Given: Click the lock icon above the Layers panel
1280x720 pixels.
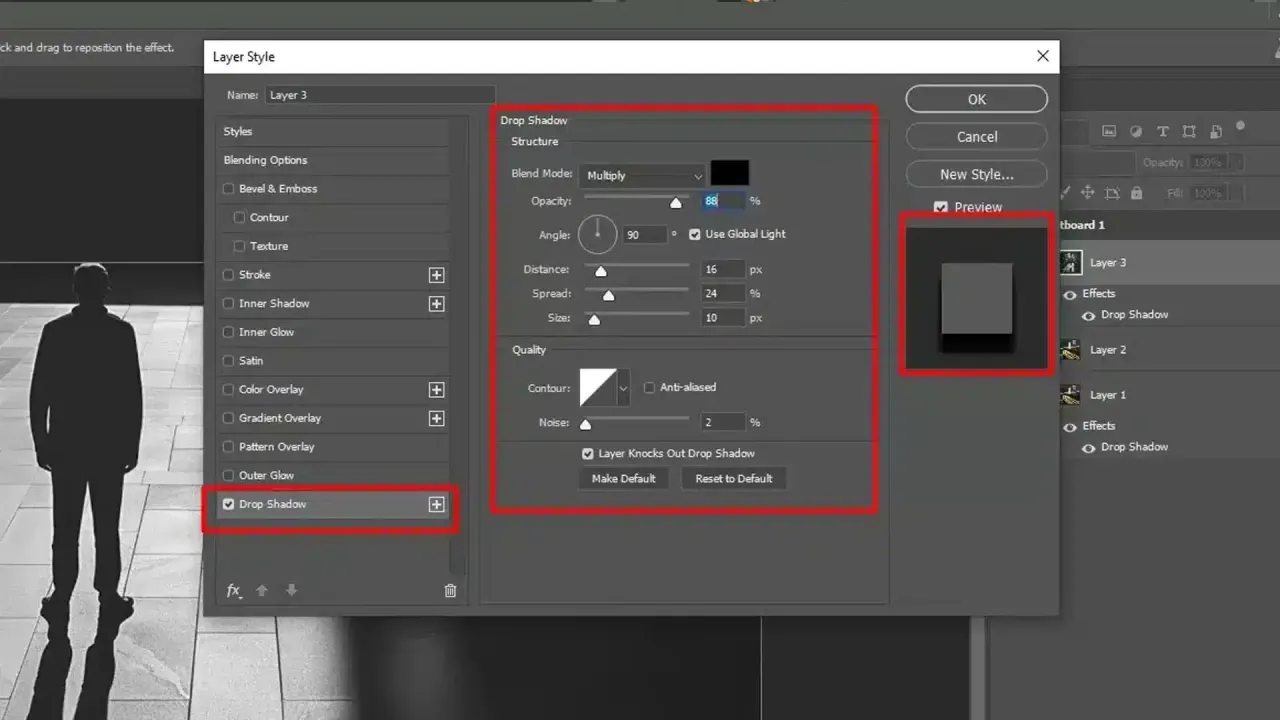Looking at the screenshot, I should click(1136, 192).
